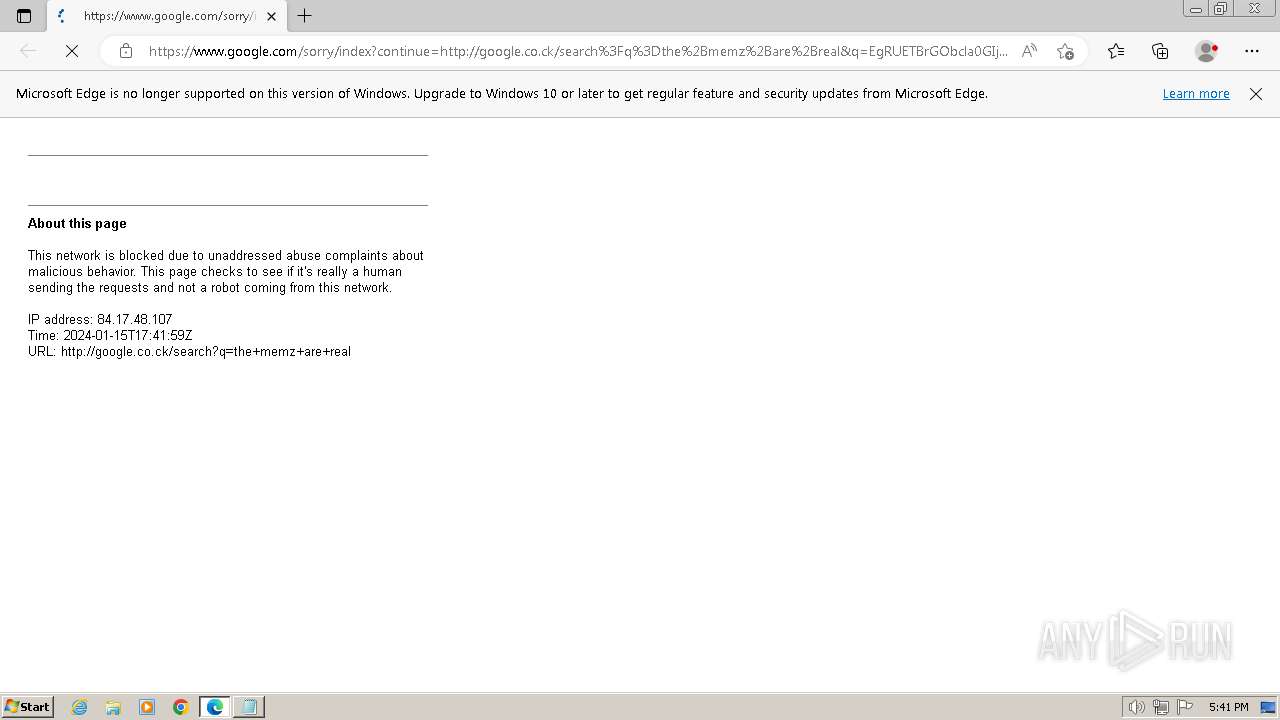The image size is (1280, 720).
Task: Open Windows Media Player taskbar icon
Action: pos(147,707)
